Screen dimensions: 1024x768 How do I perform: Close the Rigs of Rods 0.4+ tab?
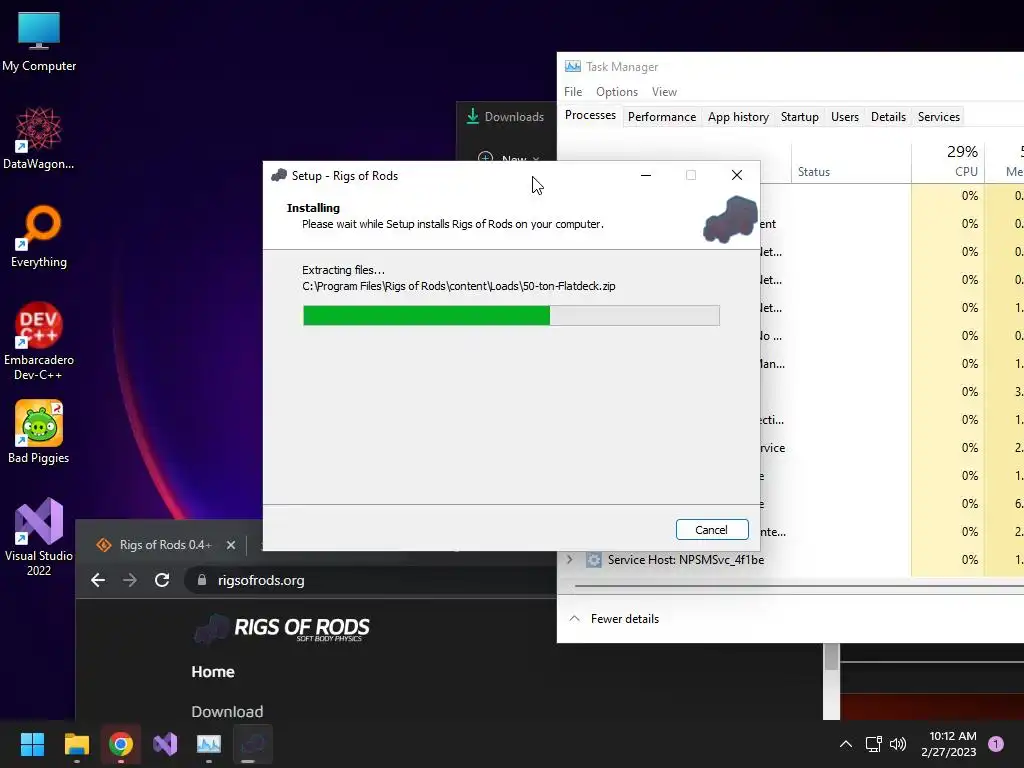231,545
